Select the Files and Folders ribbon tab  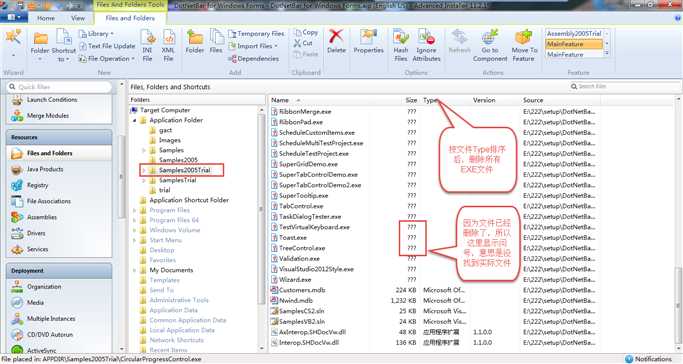click(x=130, y=18)
